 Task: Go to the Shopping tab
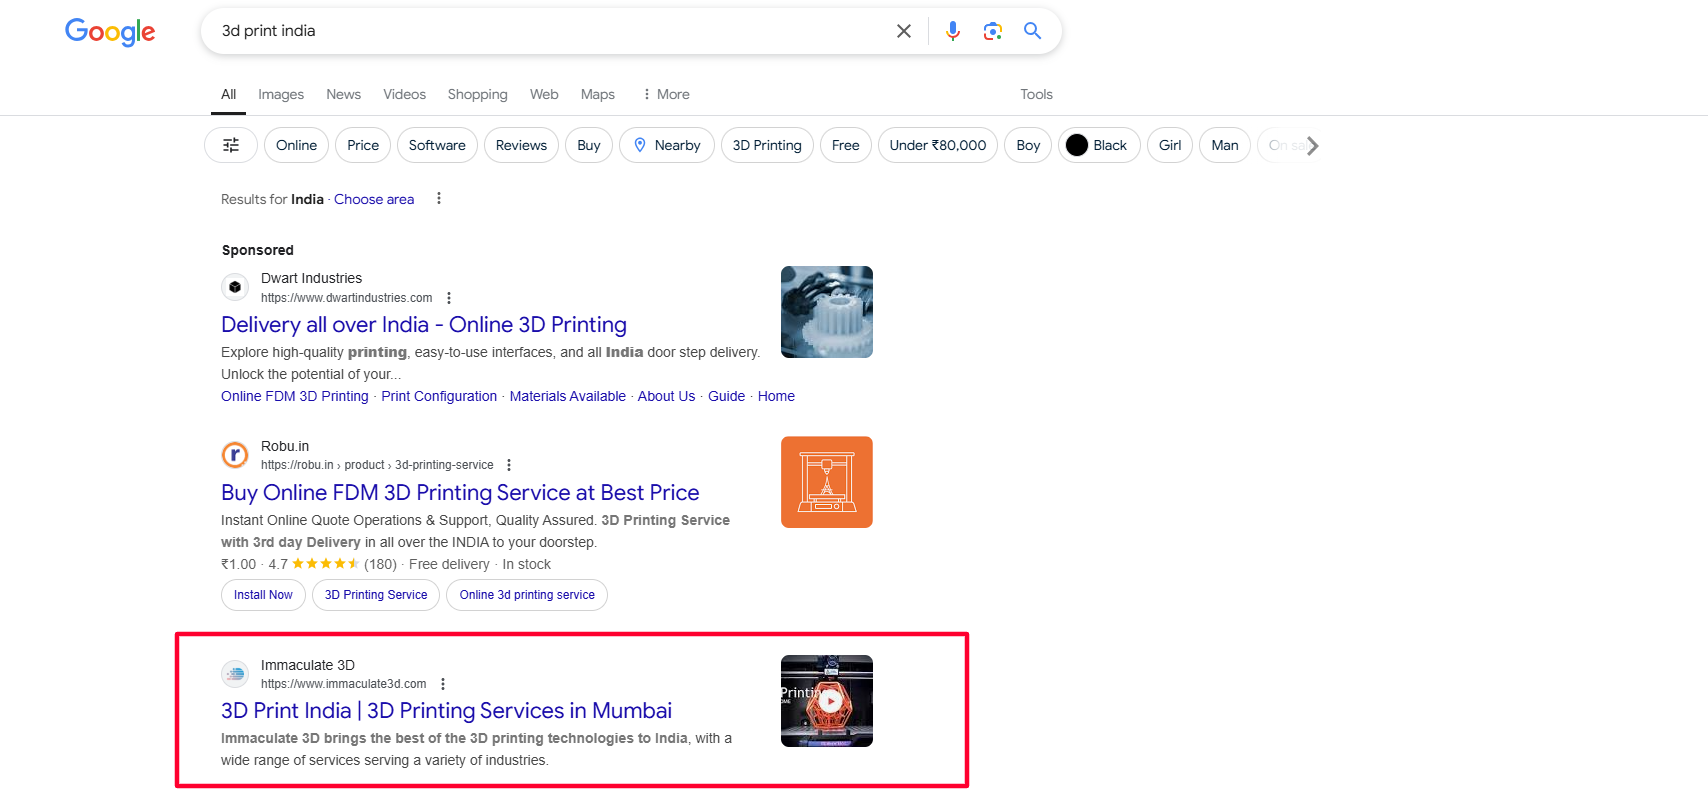pyautogui.click(x=477, y=94)
